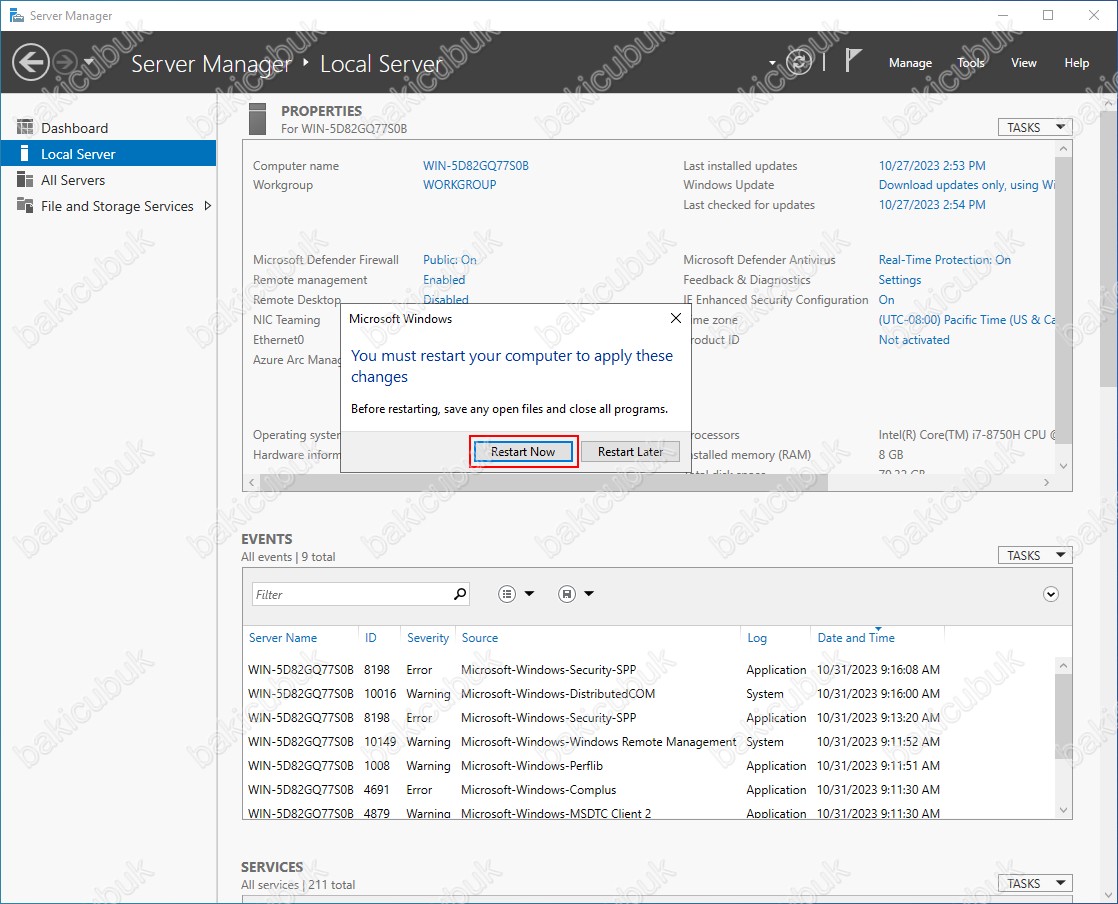This screenshot has width=1118, height=904.
Task: Click the Server Manager app icon in title bar
Action: click(16, 15)
